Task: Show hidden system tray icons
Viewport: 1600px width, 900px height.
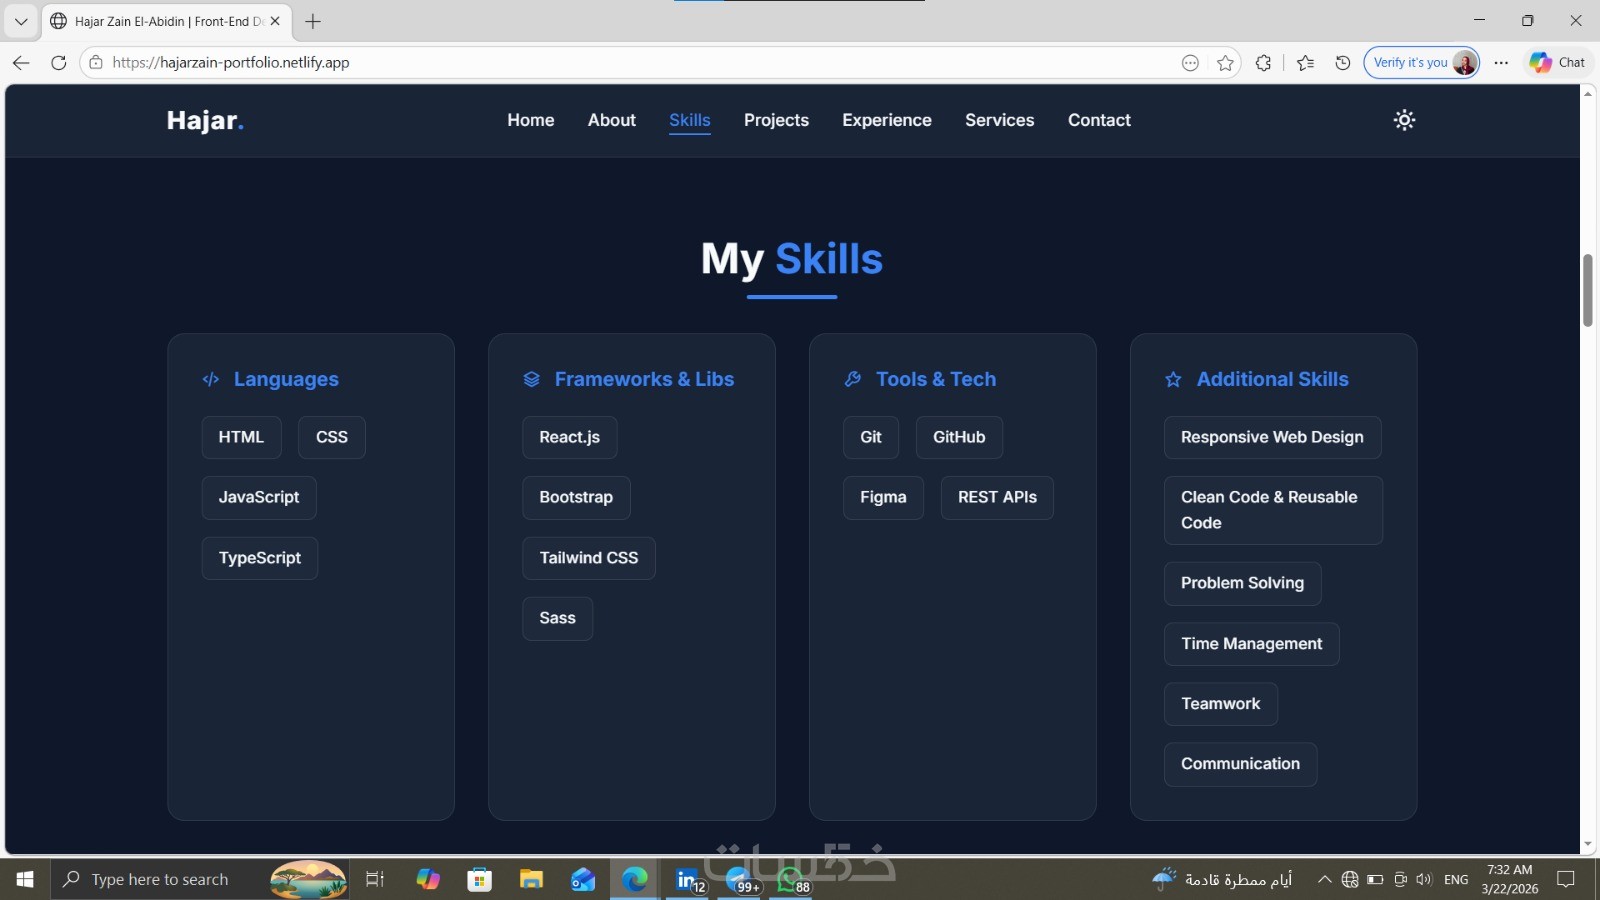Action: 1324,879
